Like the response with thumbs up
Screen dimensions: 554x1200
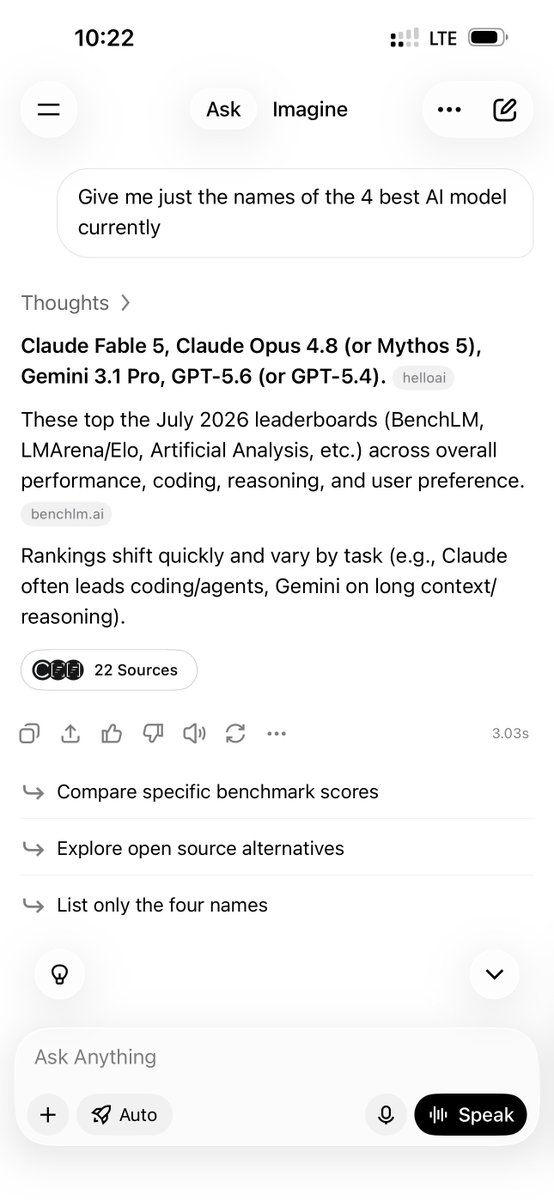[x=112, y=734]
